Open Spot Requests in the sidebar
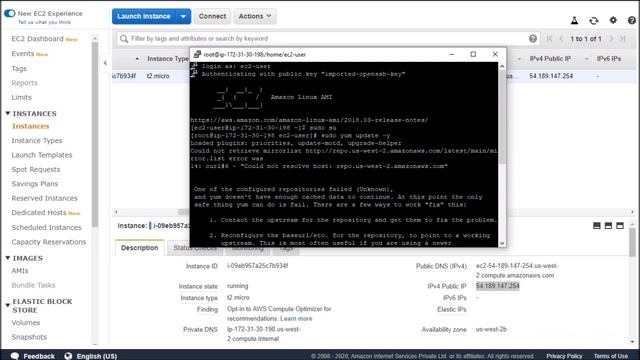Image resolution: width=640 pixels, height=360 pixels. [36, 169]
